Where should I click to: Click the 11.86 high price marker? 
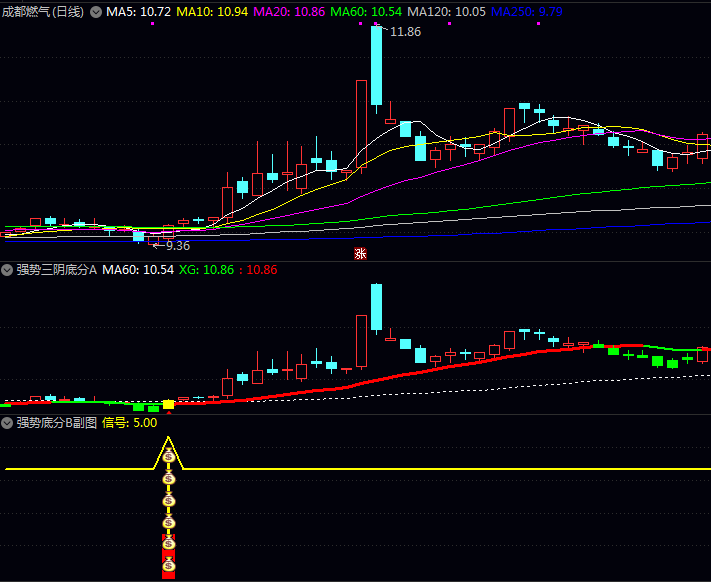(405, 32)
